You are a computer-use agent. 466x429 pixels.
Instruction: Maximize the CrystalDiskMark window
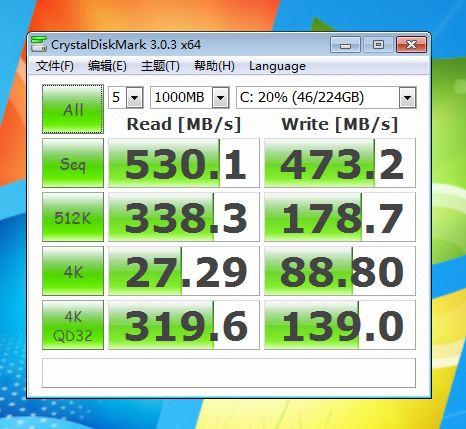(x=378, y=45)
